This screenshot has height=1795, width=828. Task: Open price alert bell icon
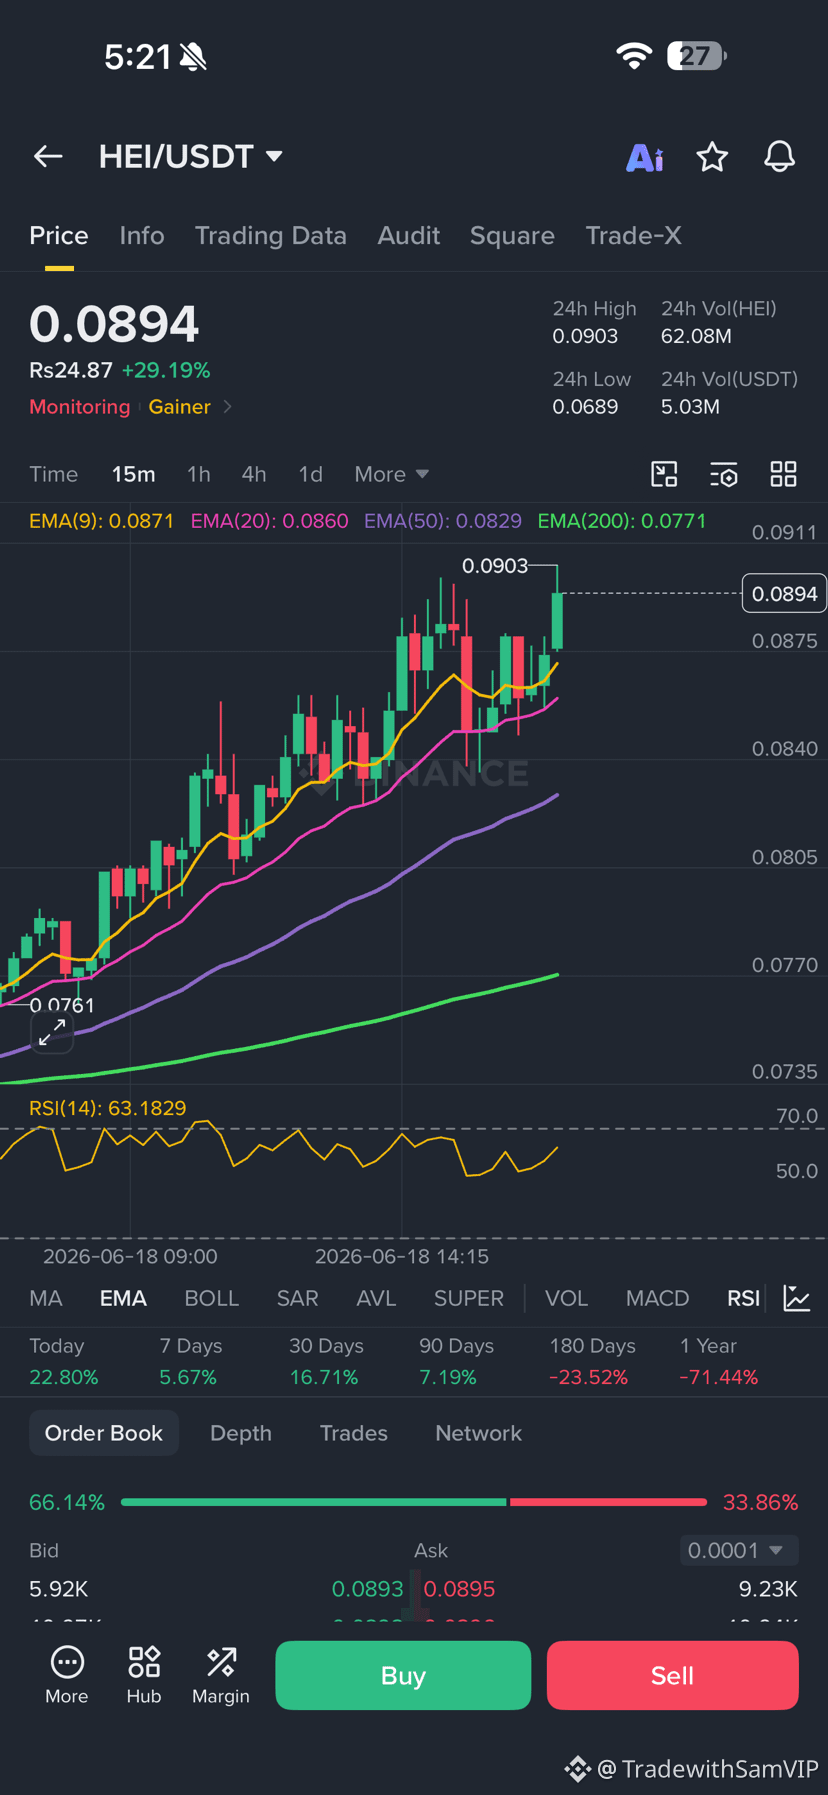click(x=780, y=156)
